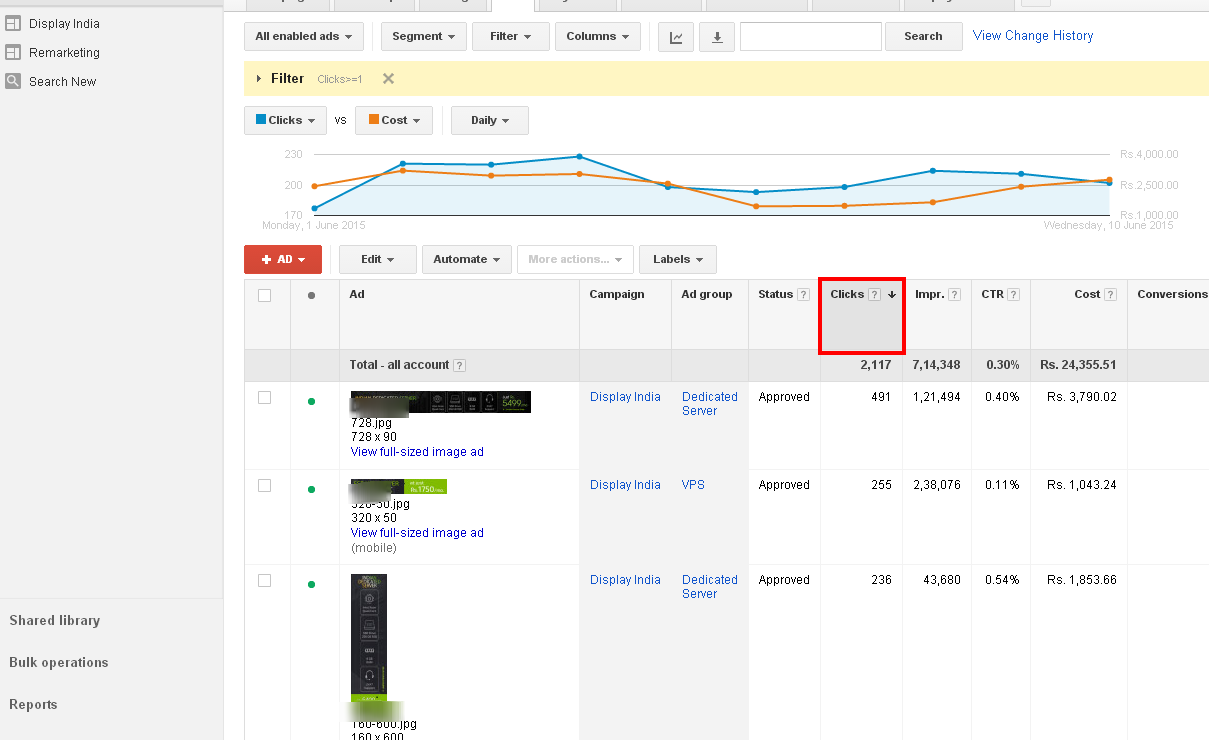This screenshot has width=1209, height=740.
Task: Click the download report icon
Action: [x=717, y=37]
